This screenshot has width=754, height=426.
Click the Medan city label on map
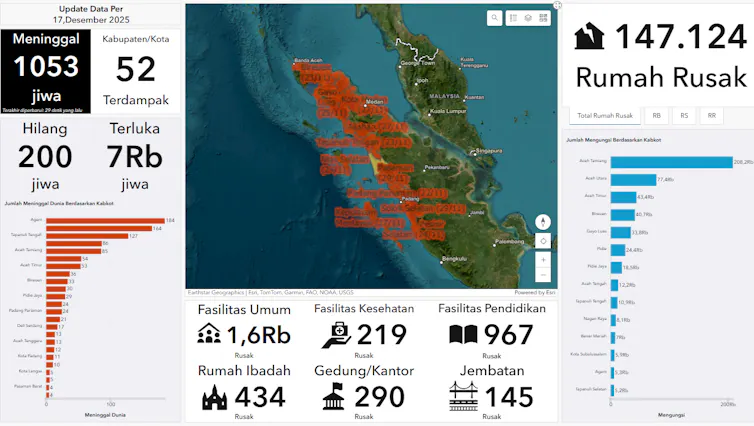click(375, 102)
